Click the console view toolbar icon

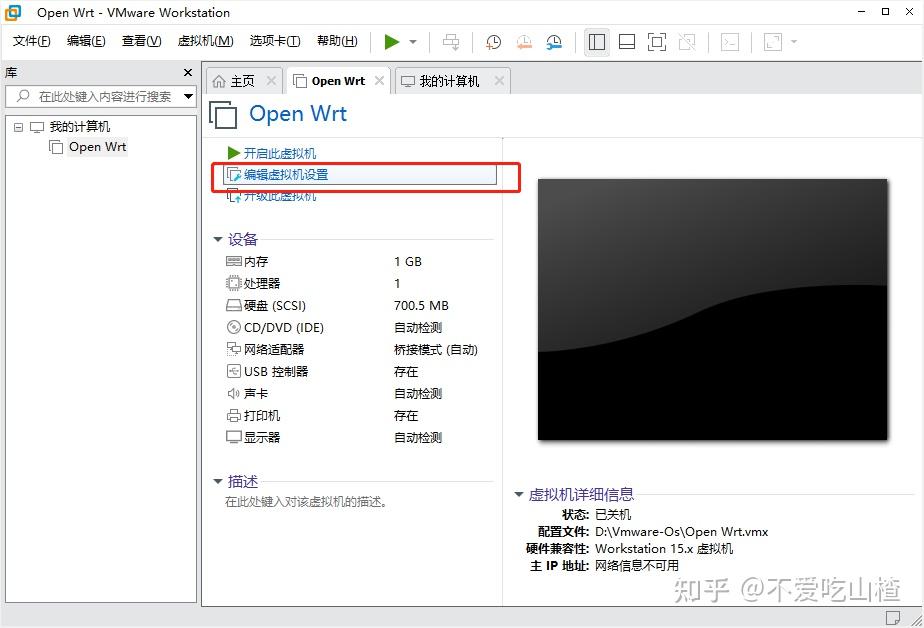[730, 42]
